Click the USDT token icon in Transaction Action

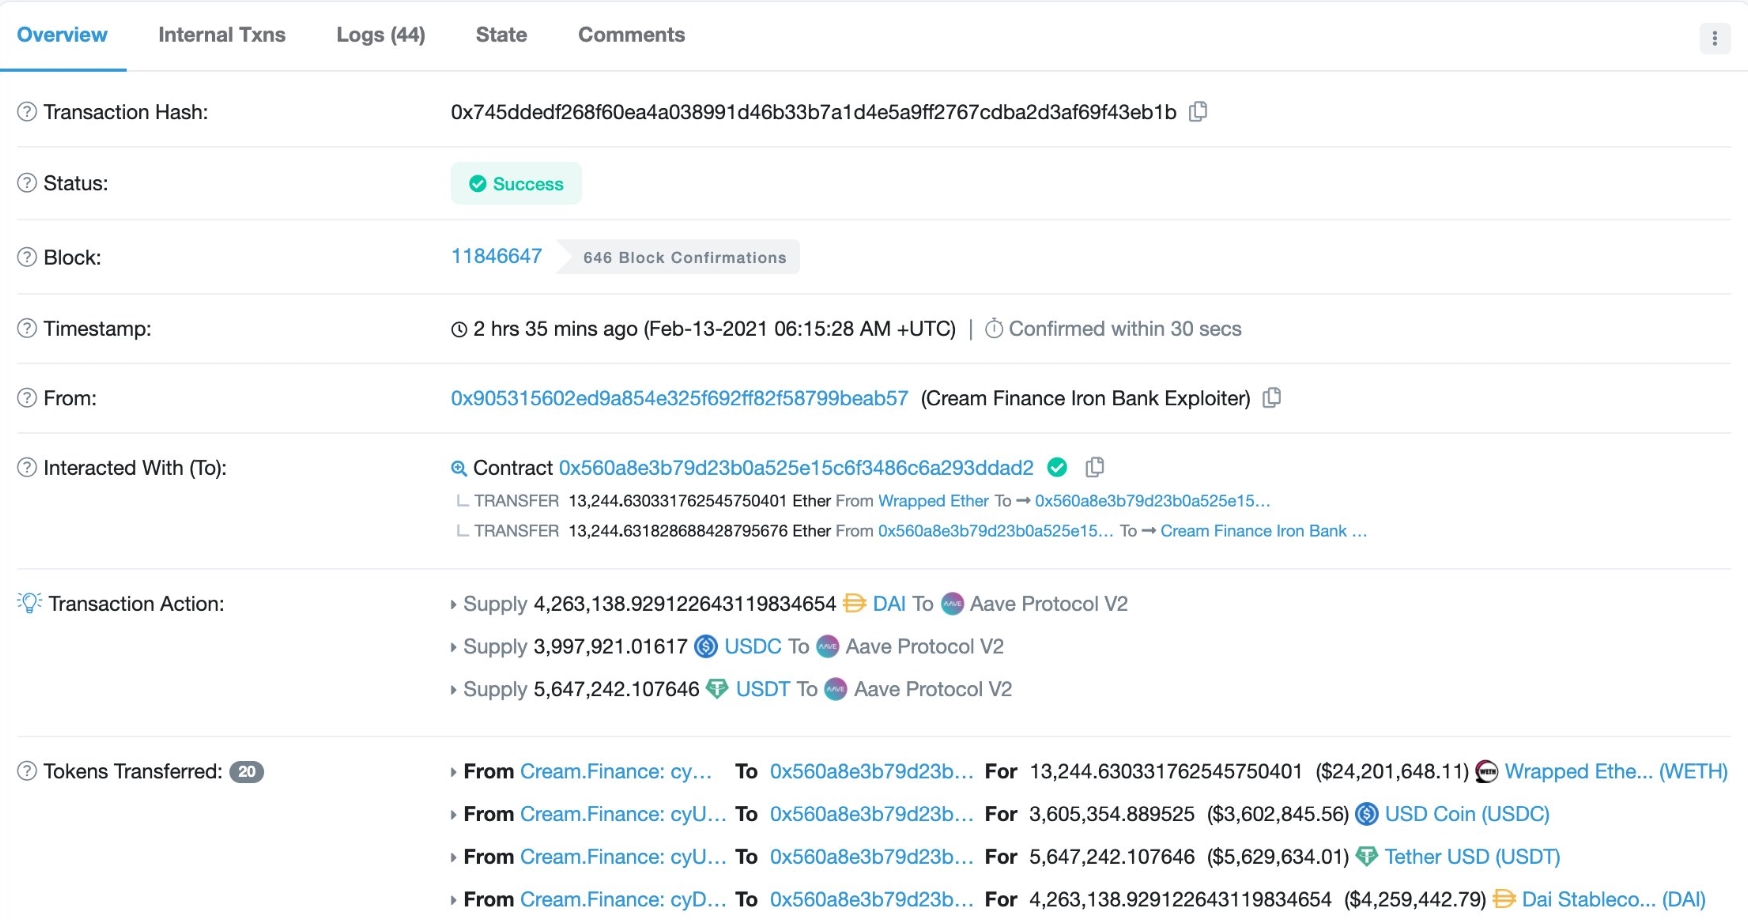point(717,689)
